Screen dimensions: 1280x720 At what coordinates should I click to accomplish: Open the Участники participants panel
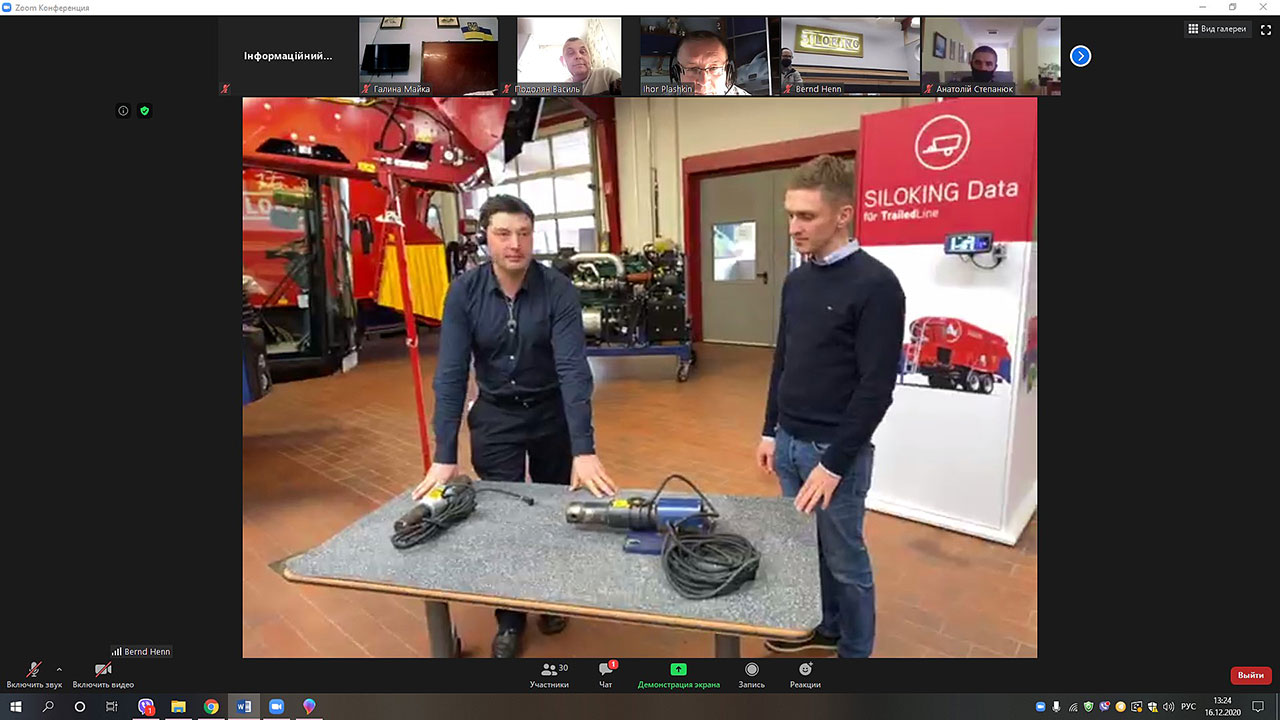click(549, 675)
